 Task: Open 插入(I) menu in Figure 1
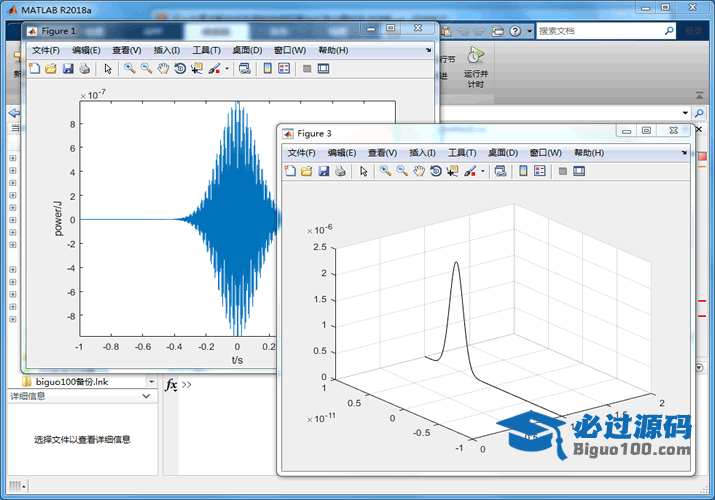(166, 50)
